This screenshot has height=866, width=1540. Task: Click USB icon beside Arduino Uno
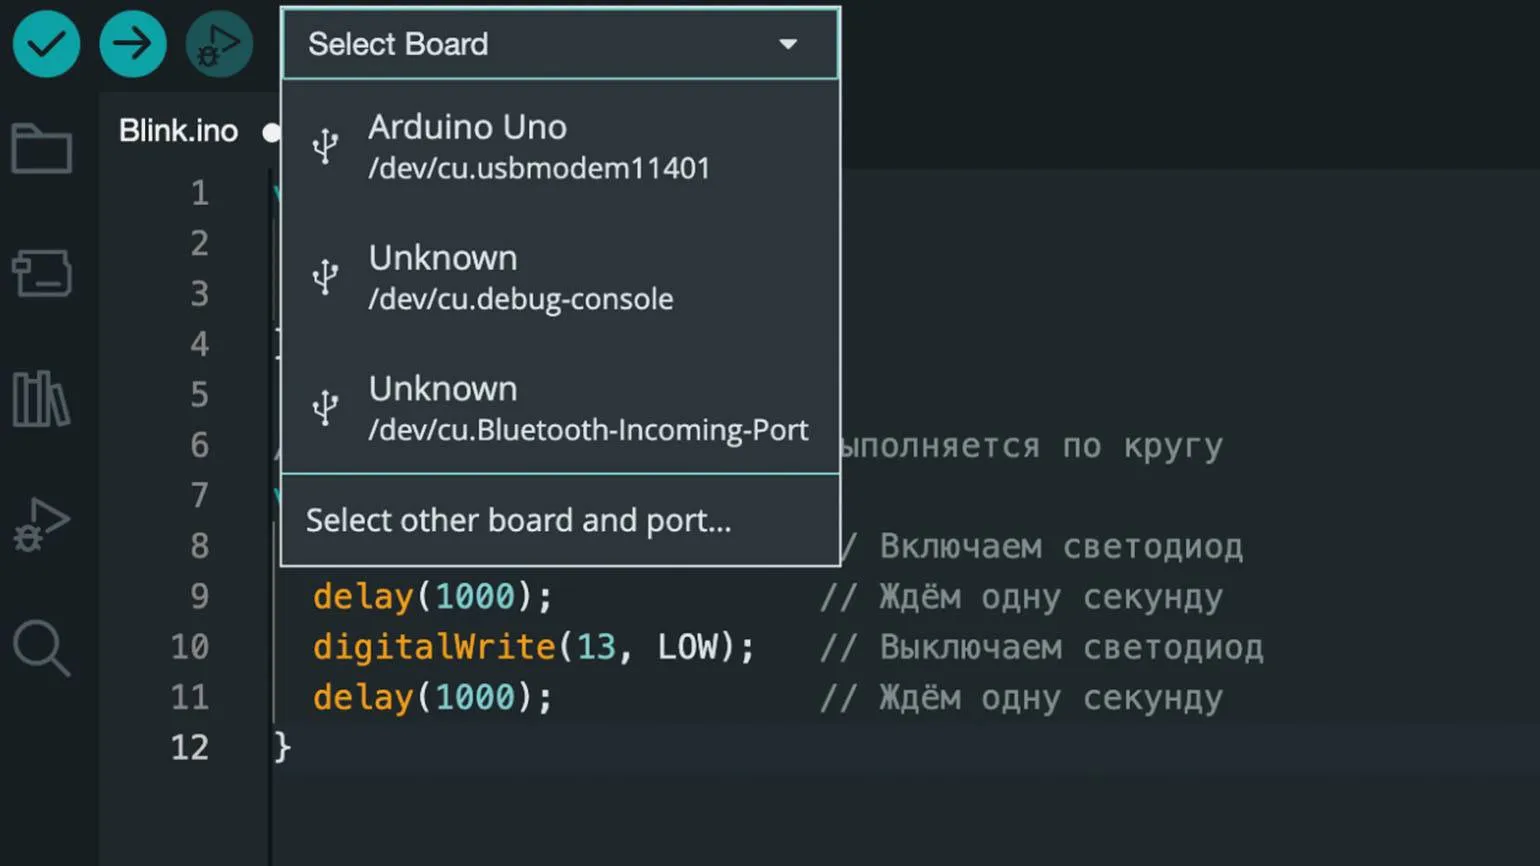coord(325,146)
